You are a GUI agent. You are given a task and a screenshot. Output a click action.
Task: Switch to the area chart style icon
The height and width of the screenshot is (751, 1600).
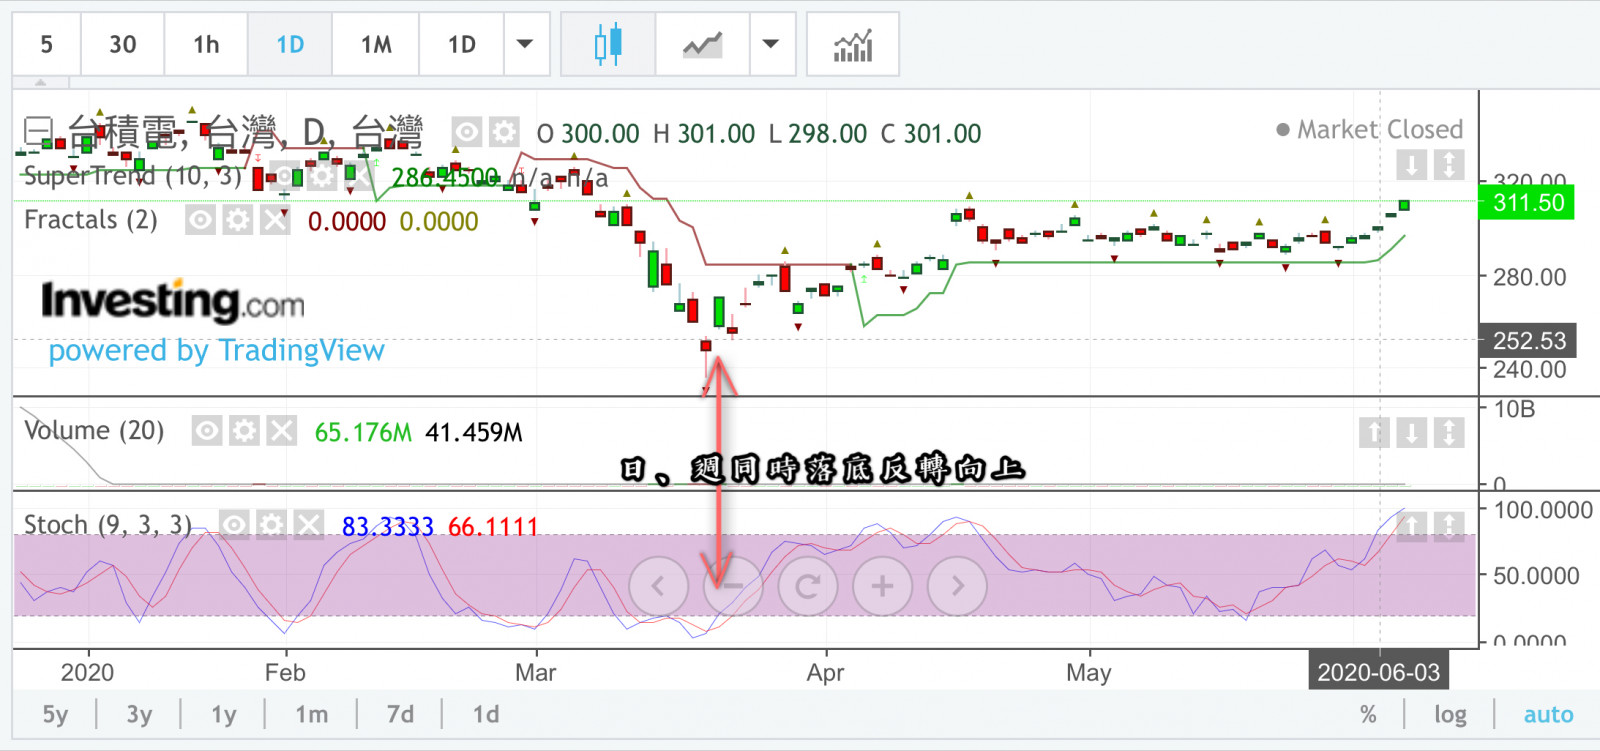pyautogui.click(x=702, y=45)
